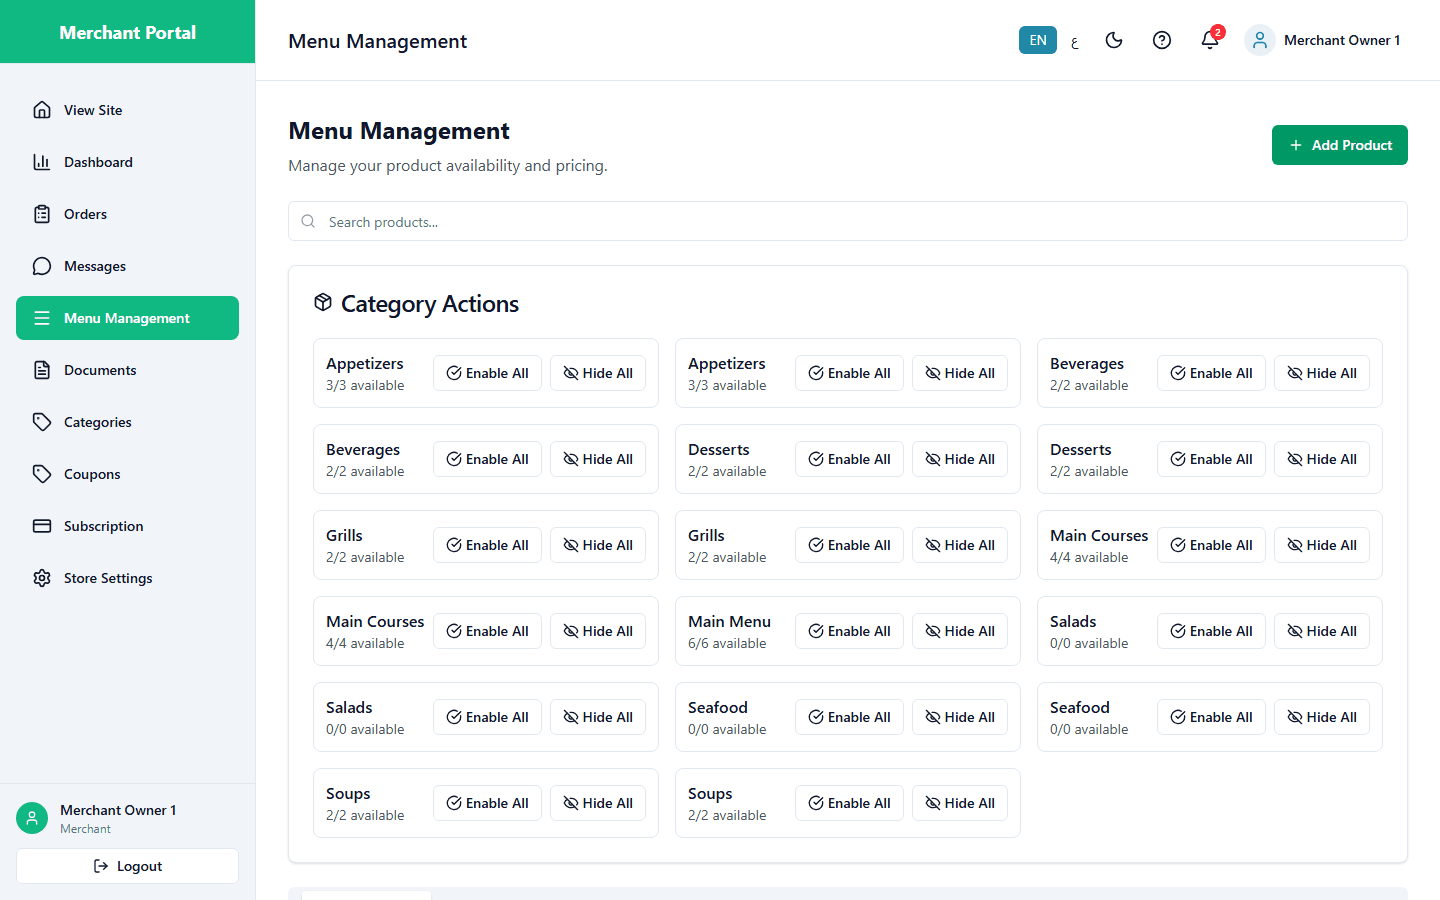Click the Logout button
The height and width of the screenshot is (900, 1440).
coord(127,866)
